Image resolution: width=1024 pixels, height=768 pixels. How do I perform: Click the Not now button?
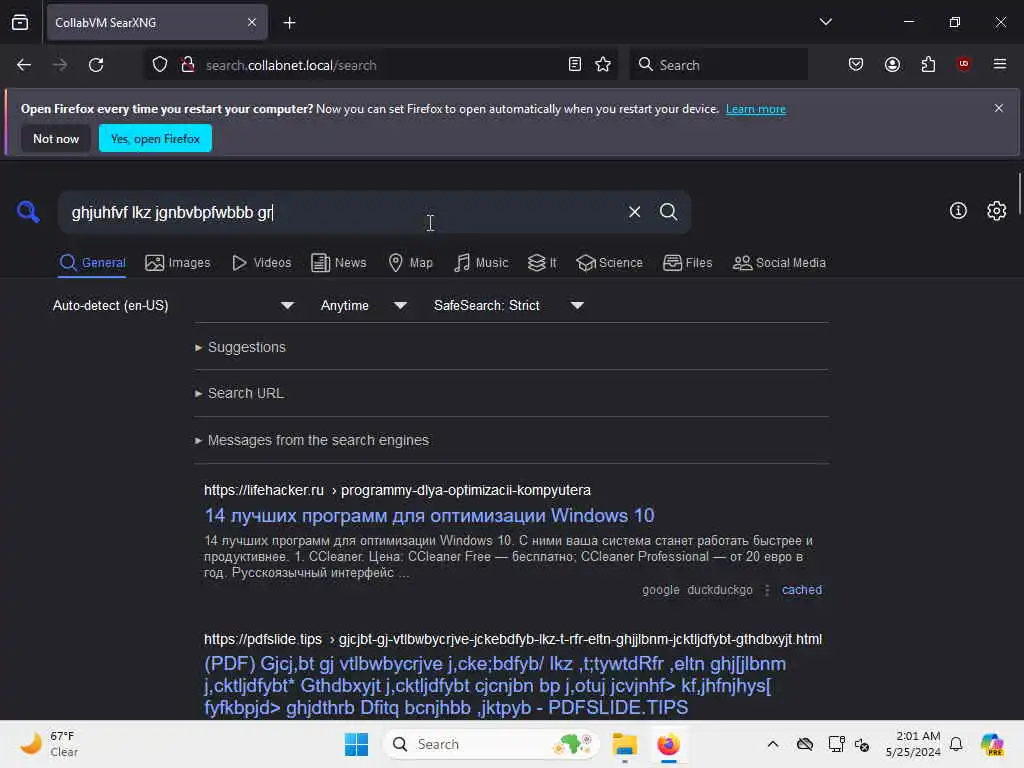pyautogui.click(x=56, y=138)
